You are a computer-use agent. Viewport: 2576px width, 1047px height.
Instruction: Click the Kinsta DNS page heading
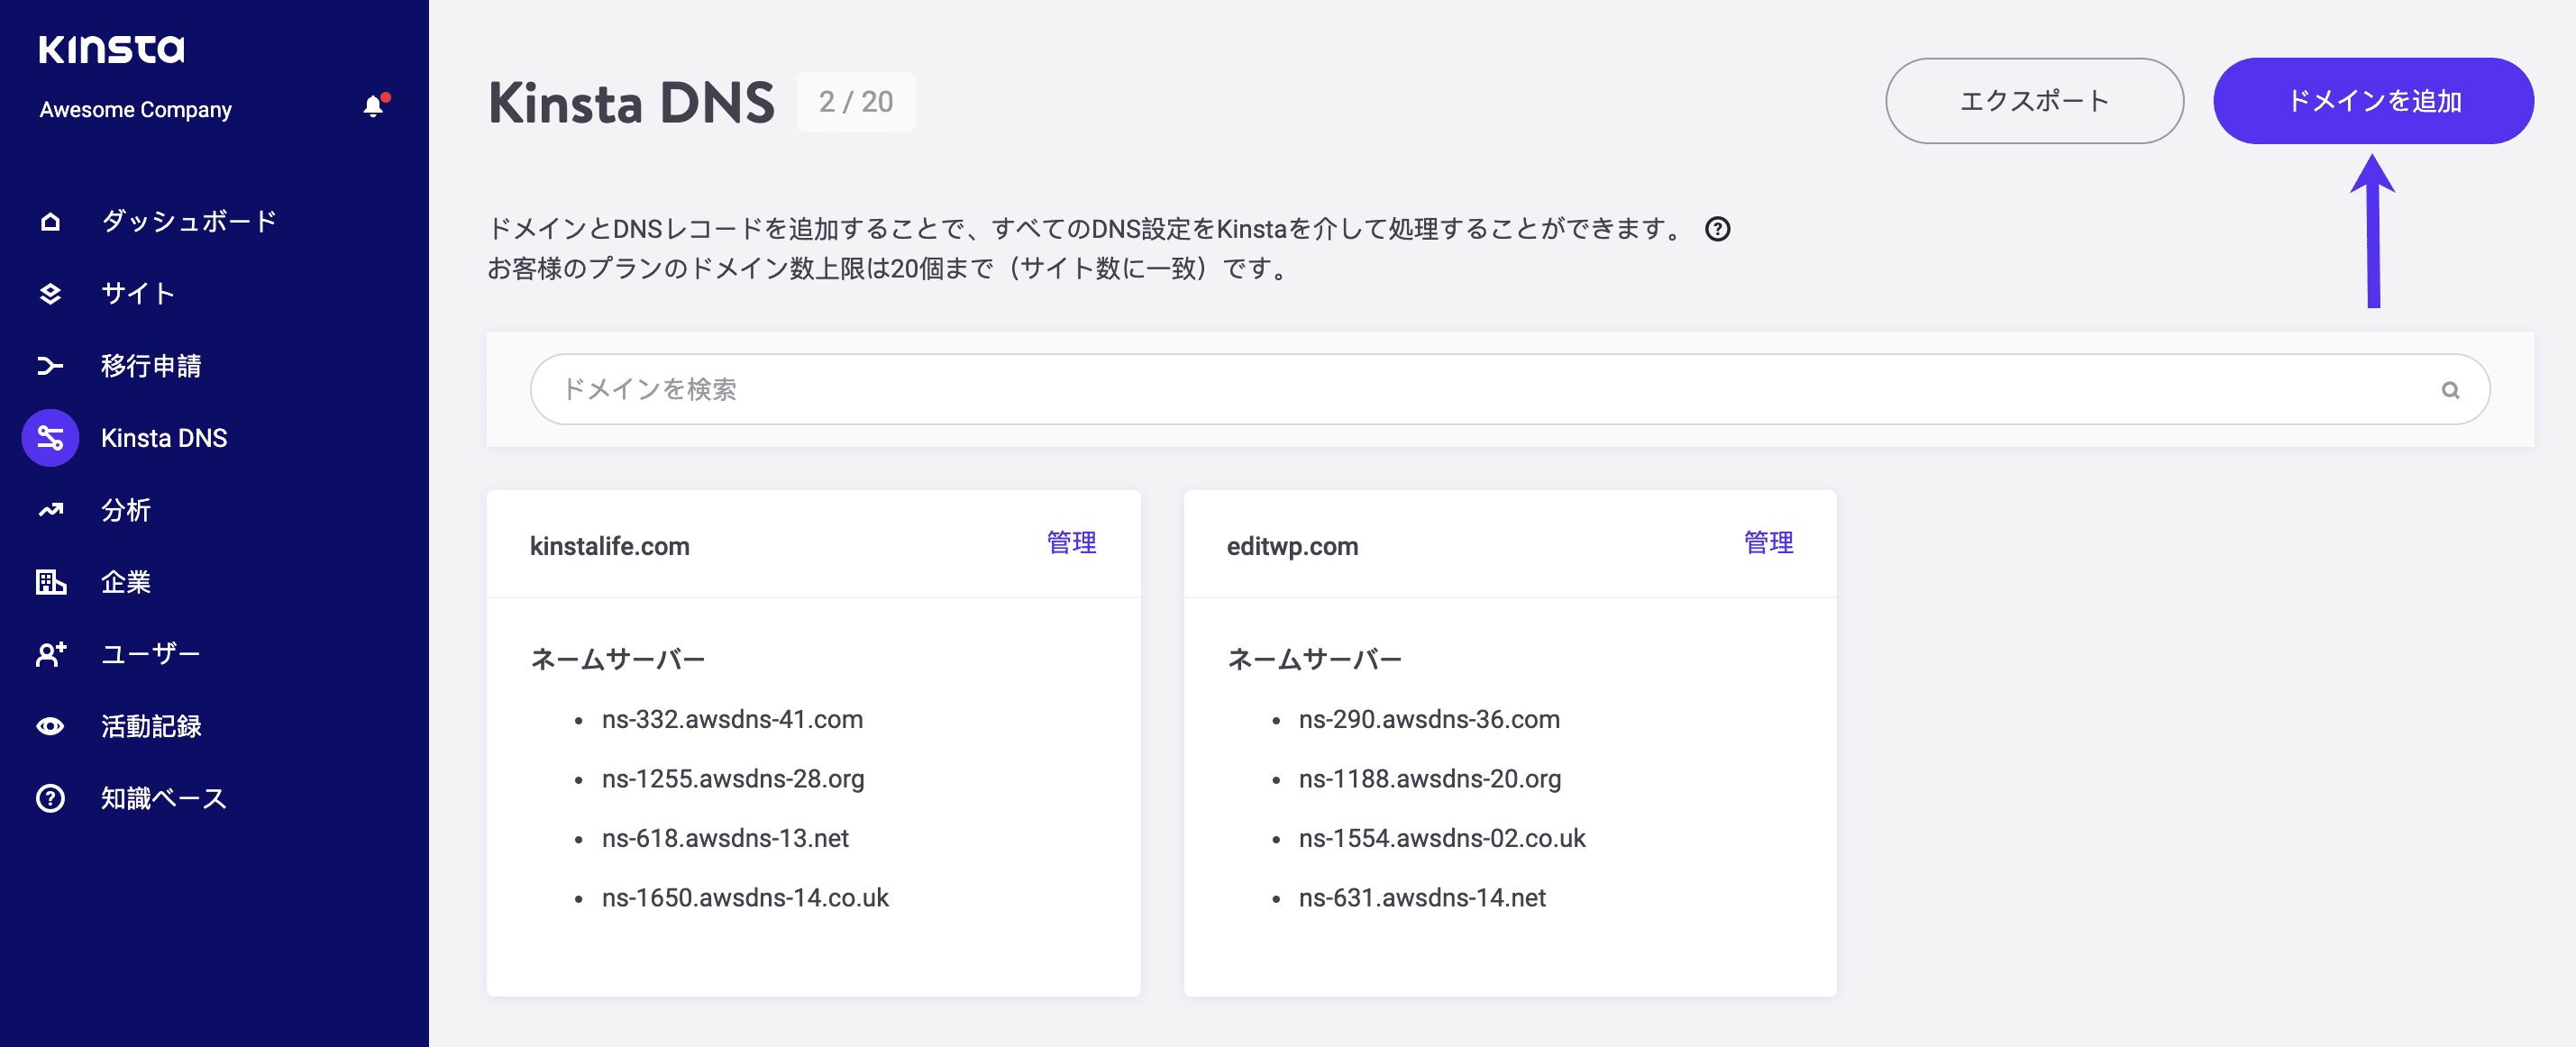coord(631,102)
